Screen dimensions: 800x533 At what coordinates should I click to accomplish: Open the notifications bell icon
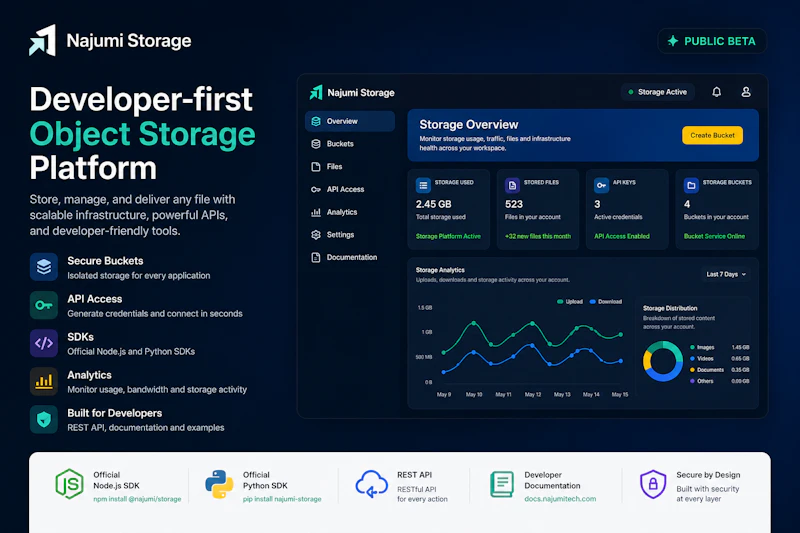(716, 92)
